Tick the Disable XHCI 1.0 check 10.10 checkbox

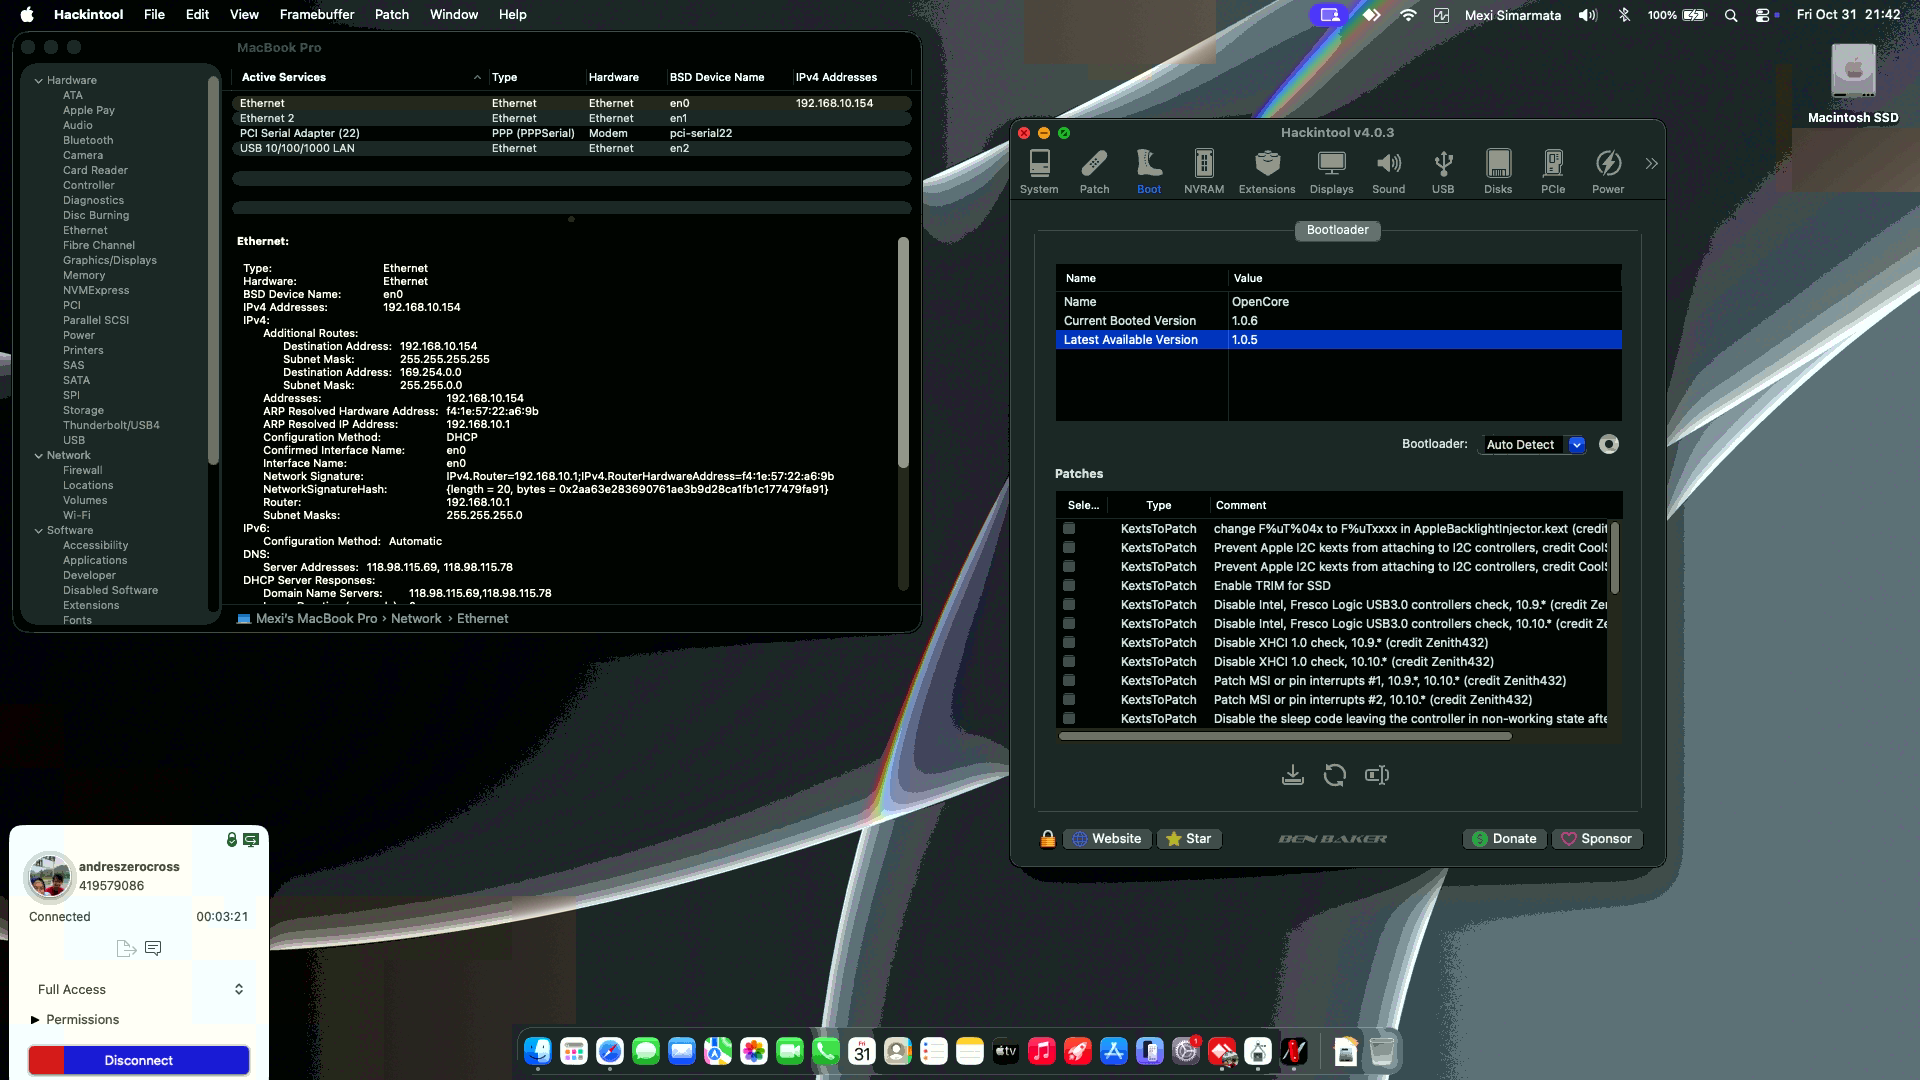pyautogui.click(x=1069, y=662)
